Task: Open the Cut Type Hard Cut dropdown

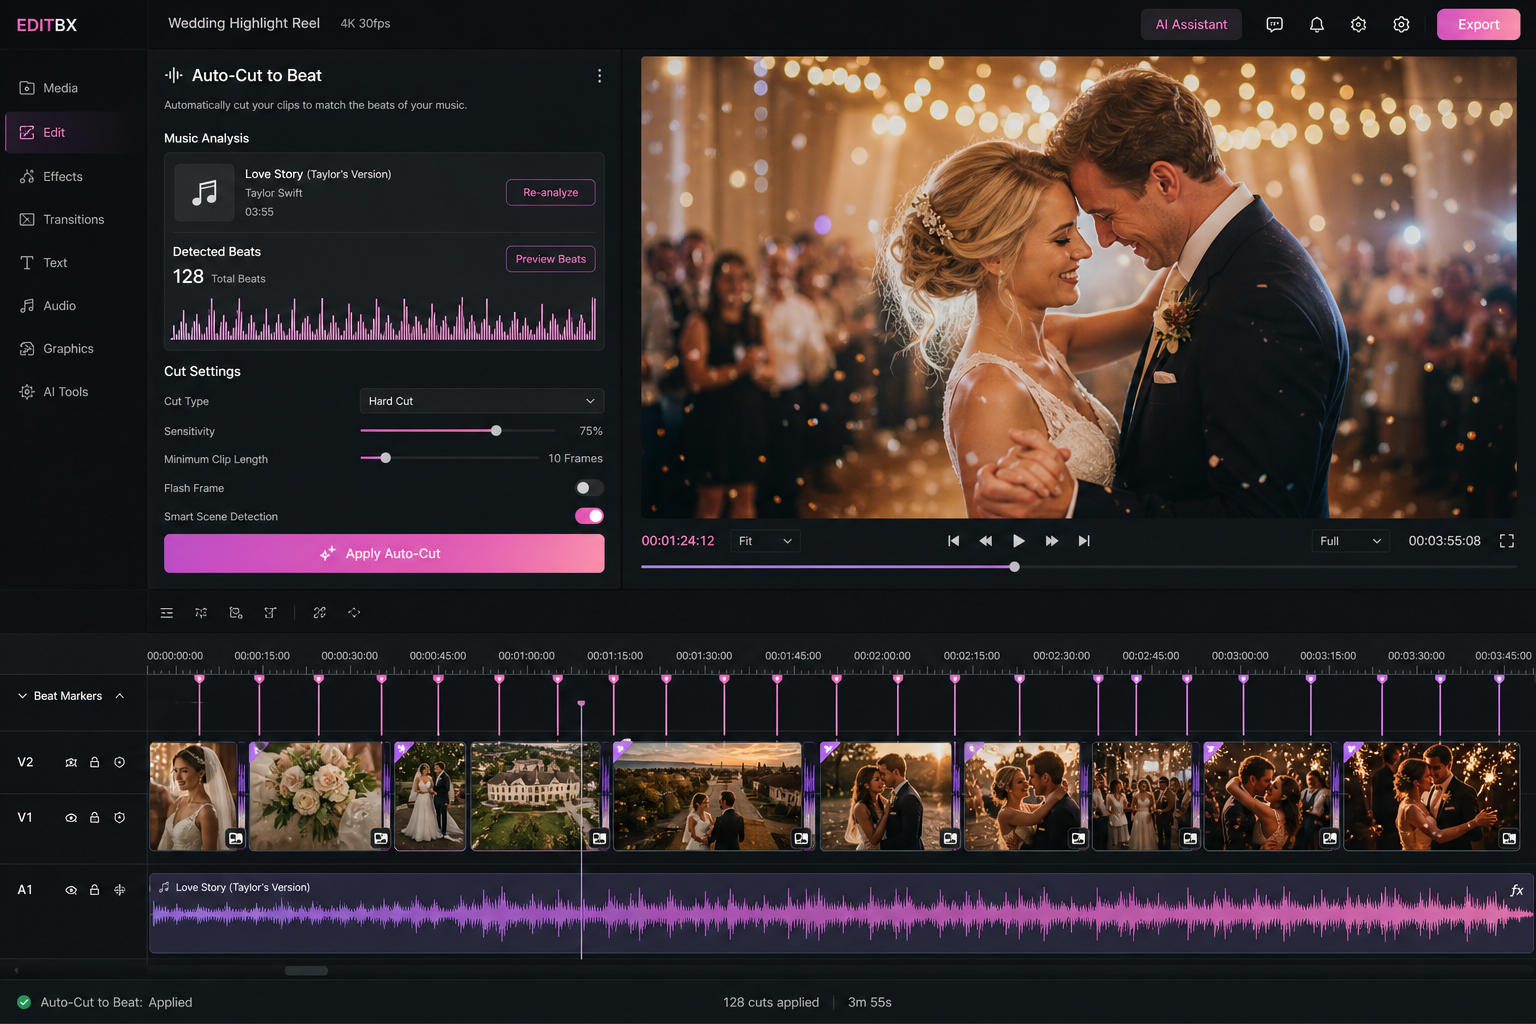Action: (482, 401)
